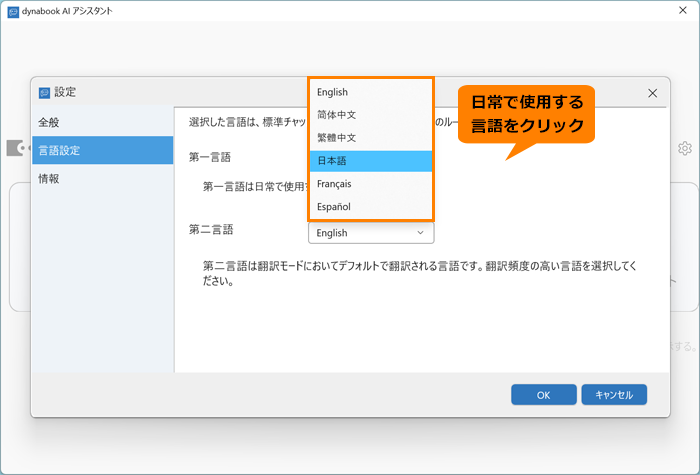
Task: Pick Español from the language list
Action: pos(371,207)
